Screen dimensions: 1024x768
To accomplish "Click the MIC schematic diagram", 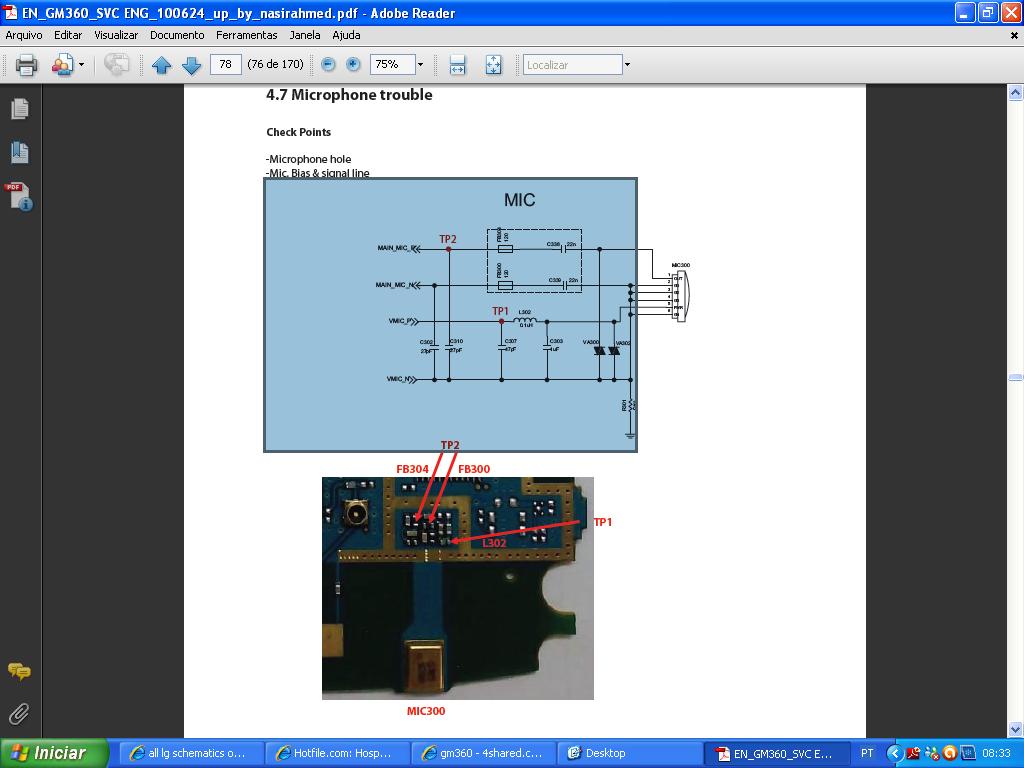I will (451, 315).
